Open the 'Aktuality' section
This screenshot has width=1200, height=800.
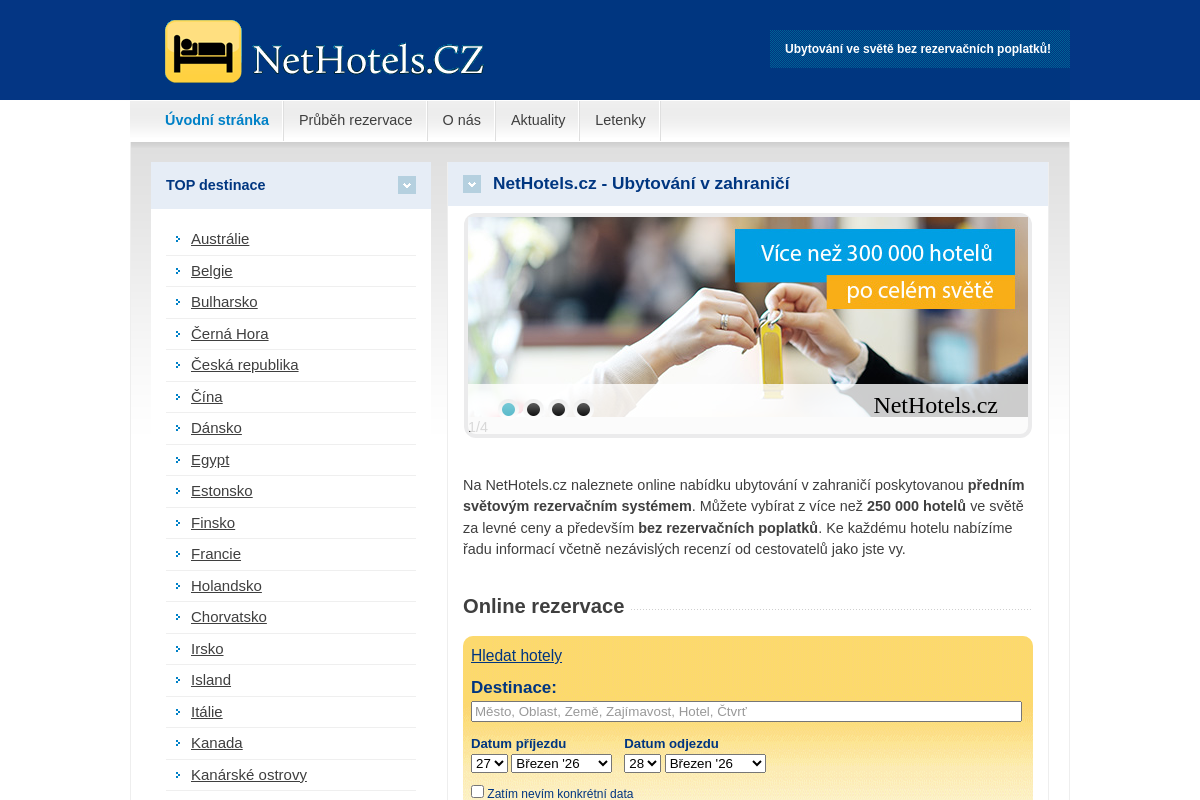coord(537,120)
